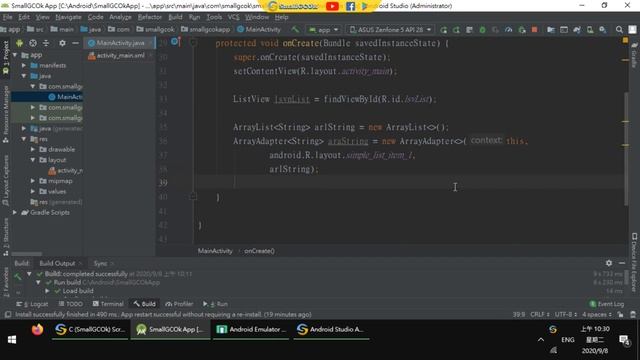Viewport: 640px width, 360px height.
Task: Toggle the Device File Explorer tool window
Action: (634, 263)
